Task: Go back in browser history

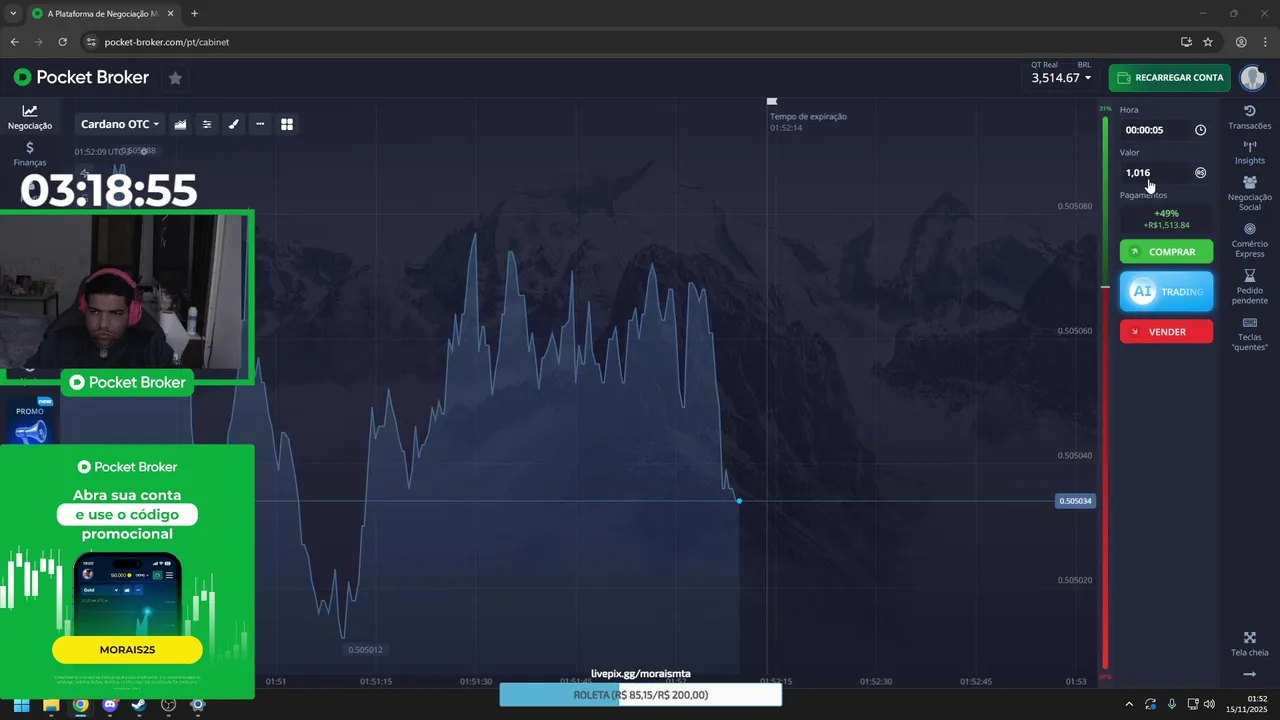Action: (x=15, y=42)
